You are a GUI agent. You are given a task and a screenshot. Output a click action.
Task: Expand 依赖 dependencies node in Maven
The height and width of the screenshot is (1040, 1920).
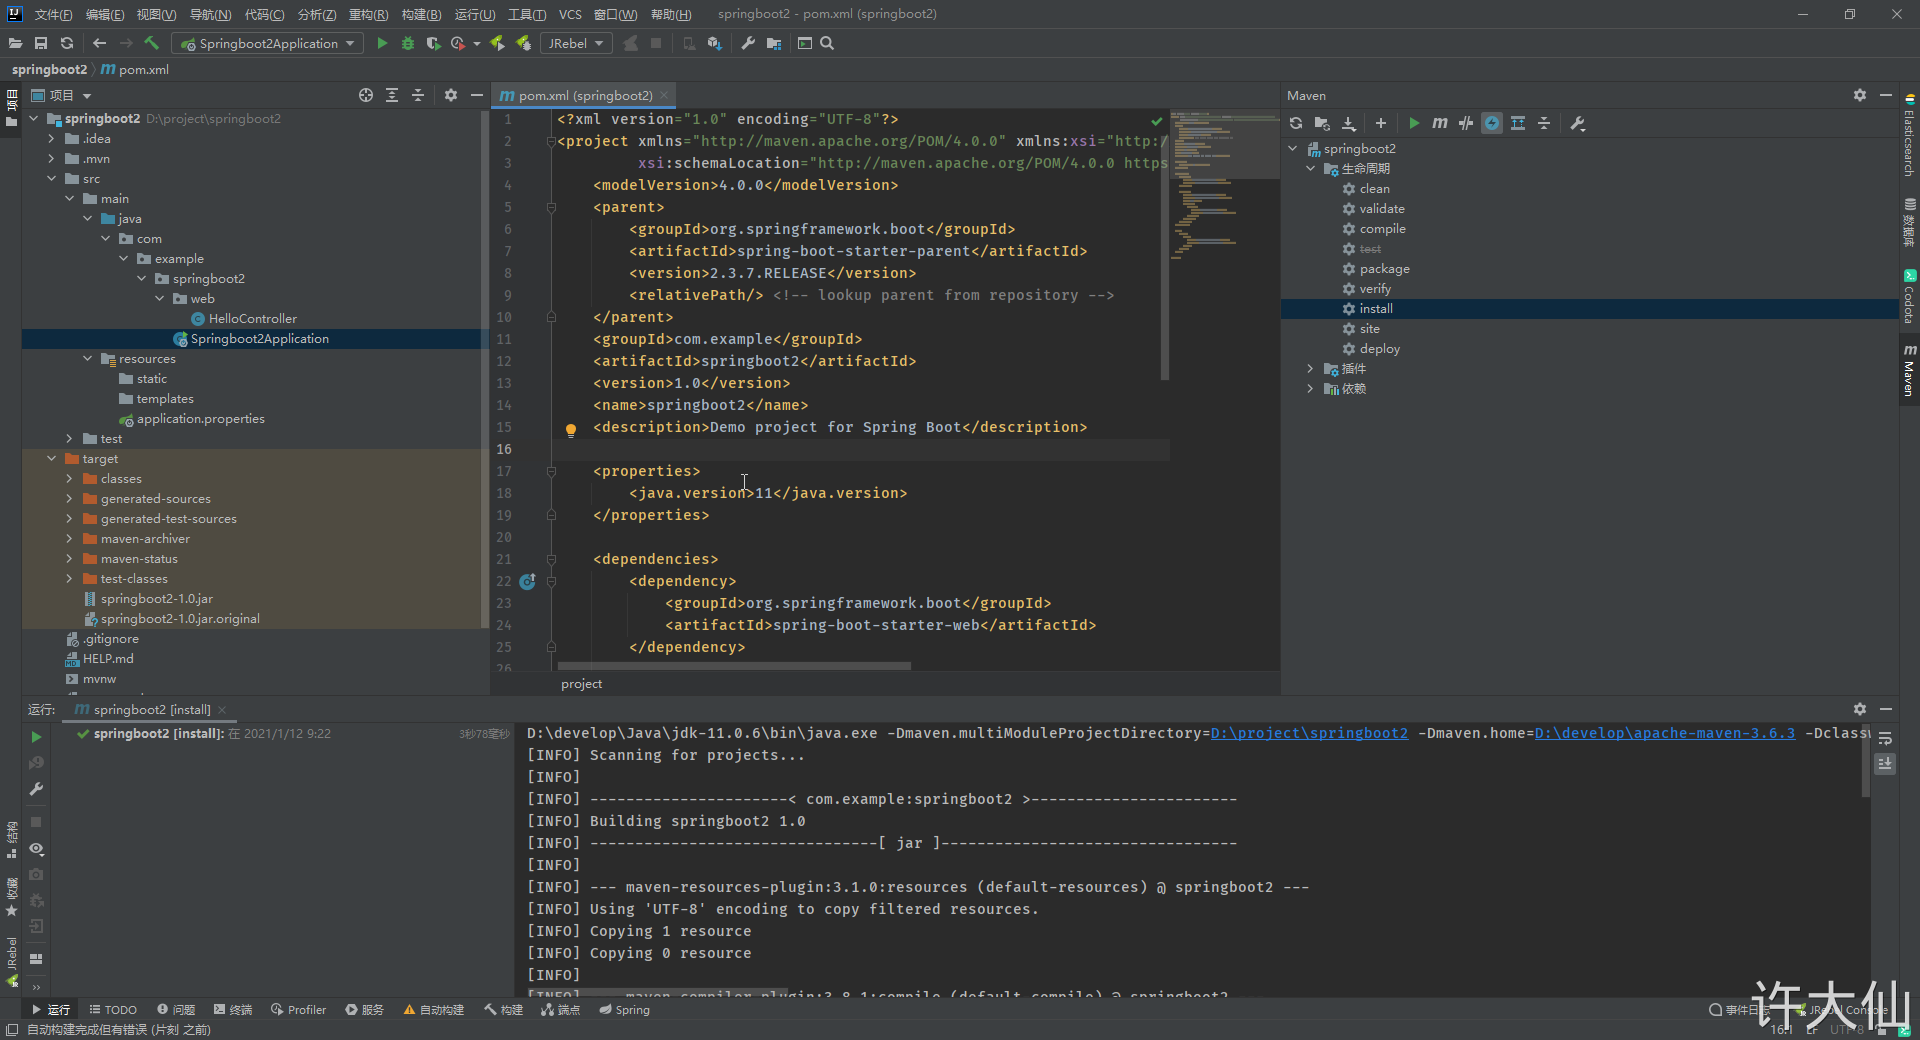pyautogui.click(x=1310, y=389)
